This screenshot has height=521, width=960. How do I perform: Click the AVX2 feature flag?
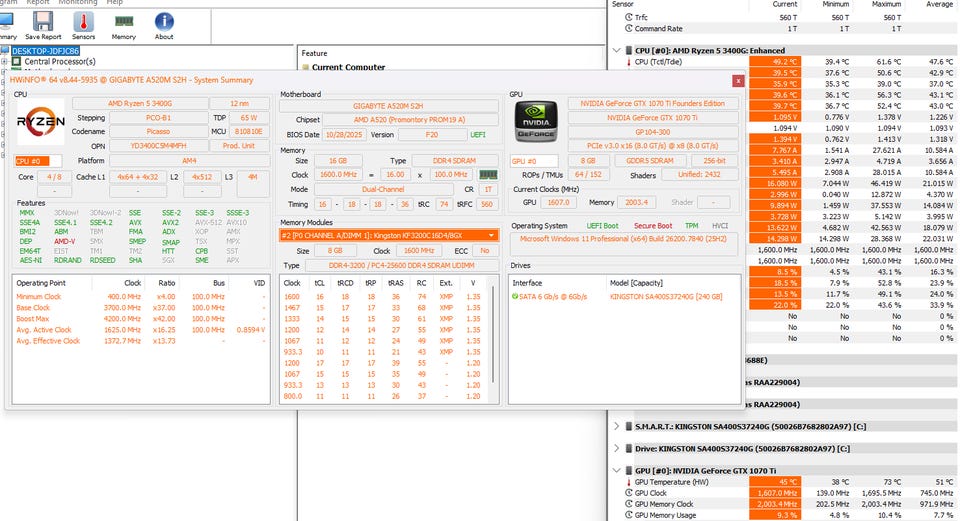tap(170, 223)
